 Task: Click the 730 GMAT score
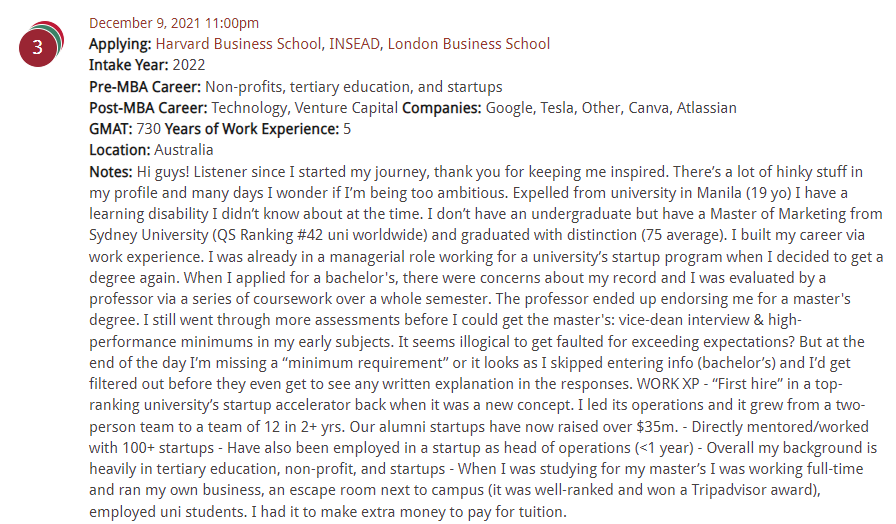[147, 129]
